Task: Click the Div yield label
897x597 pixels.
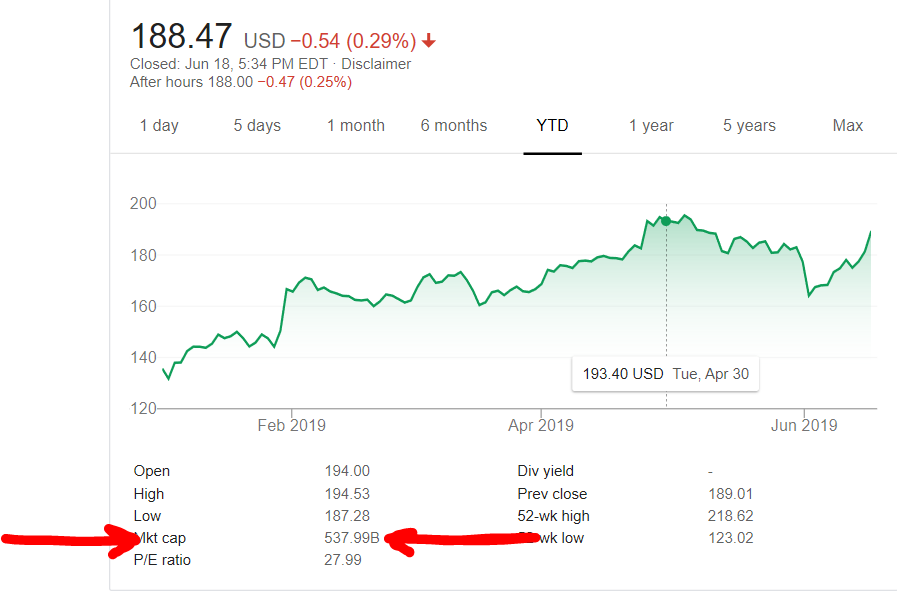Action: point(545,471)
